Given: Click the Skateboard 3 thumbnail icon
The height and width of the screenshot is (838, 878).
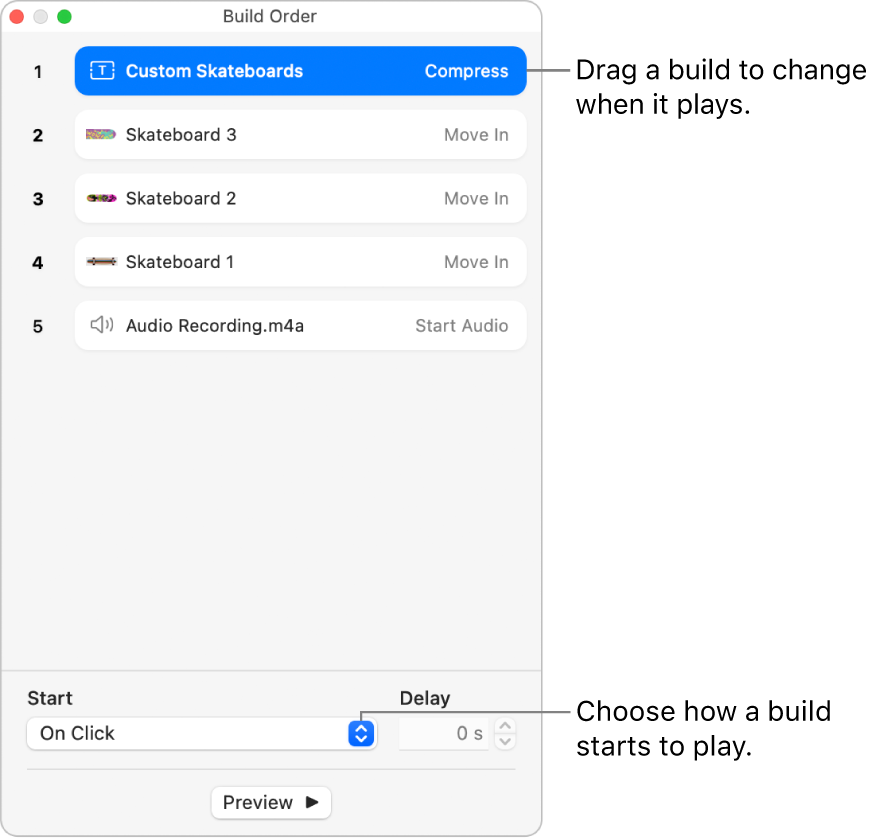Looking at the screenshot, I should pyautogui.click(x=101, y=135).
